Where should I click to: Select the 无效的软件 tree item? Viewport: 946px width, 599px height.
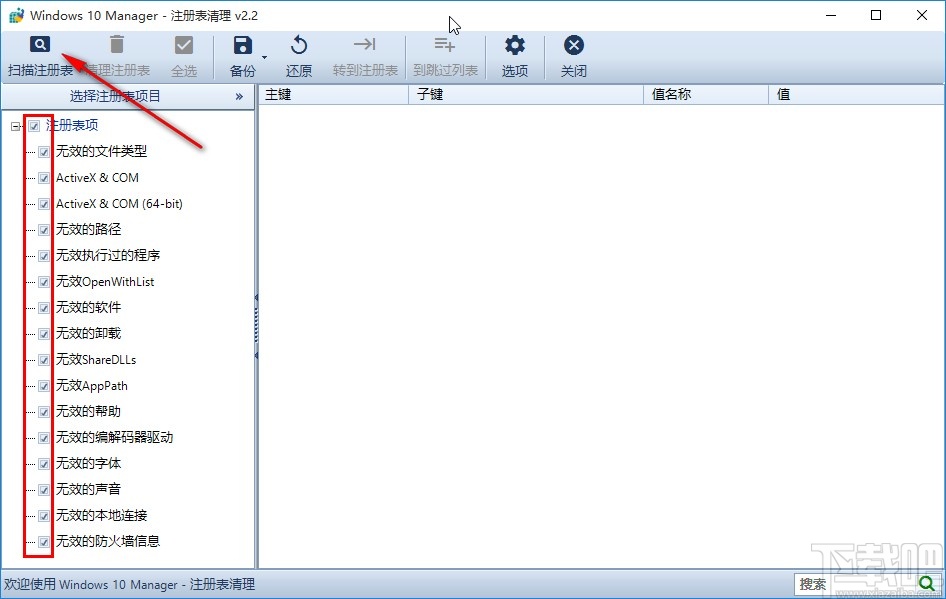(90, 307)
